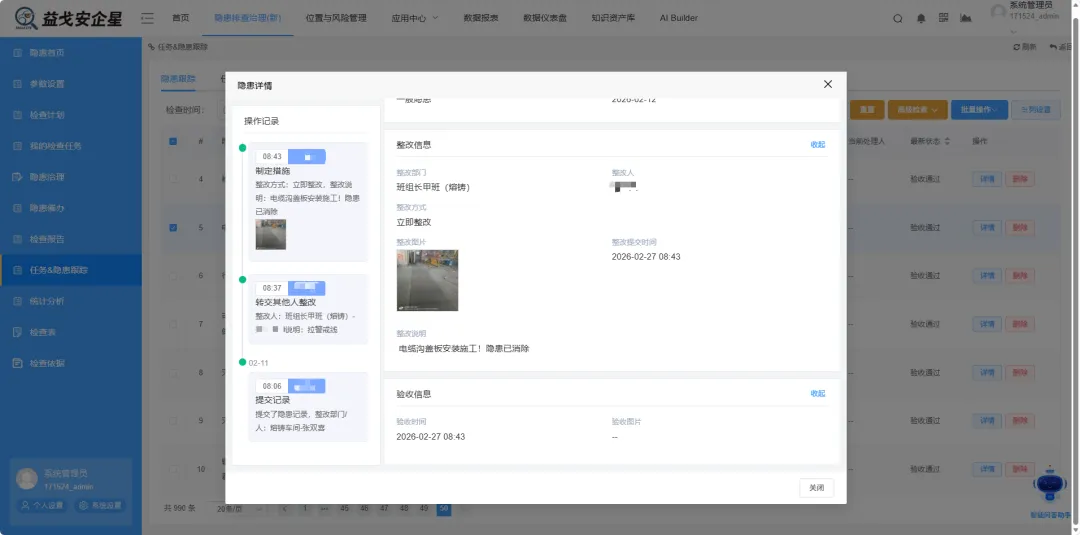Open the 智能问答助手 robot icon
The image size is (1080, 535).
click(x=1050, y=485)
